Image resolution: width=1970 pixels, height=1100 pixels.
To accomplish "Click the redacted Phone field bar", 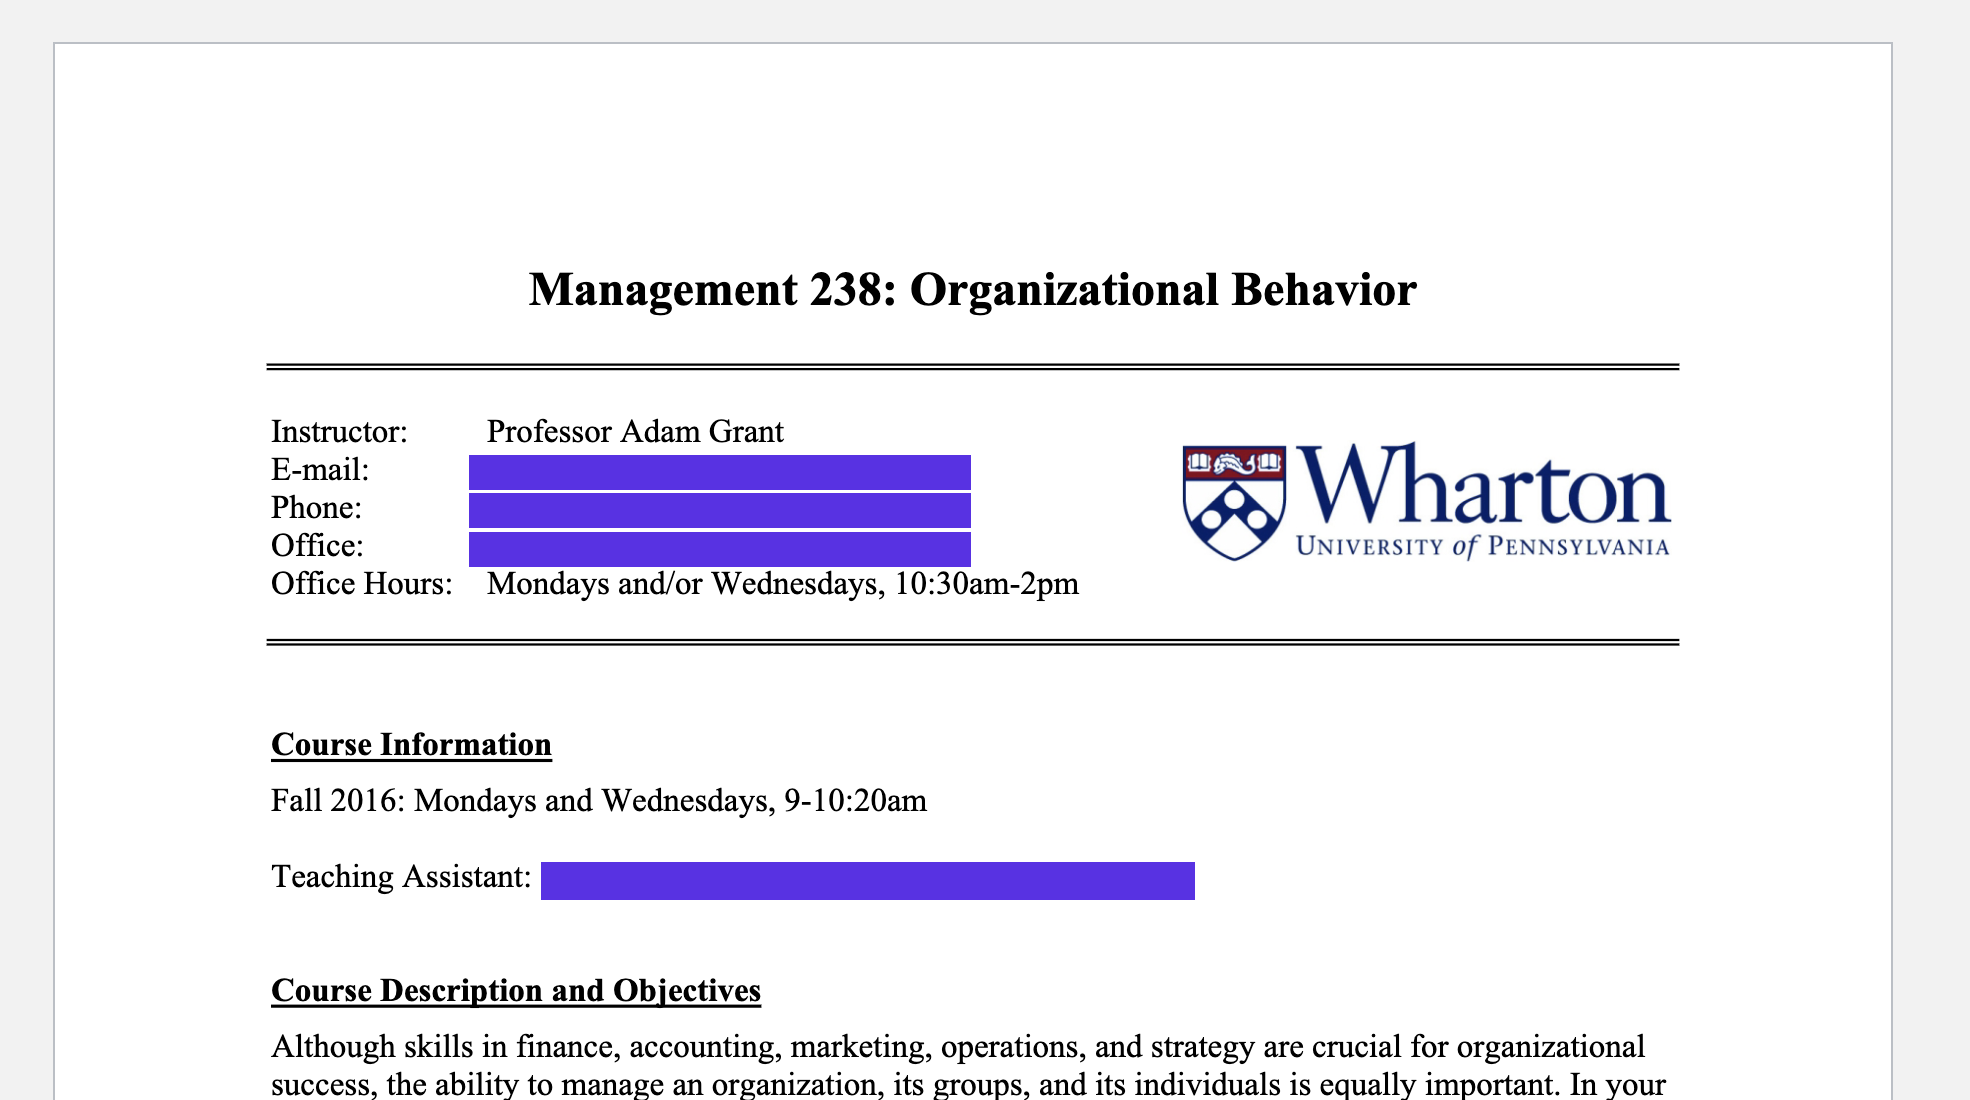I will [719, 510].
